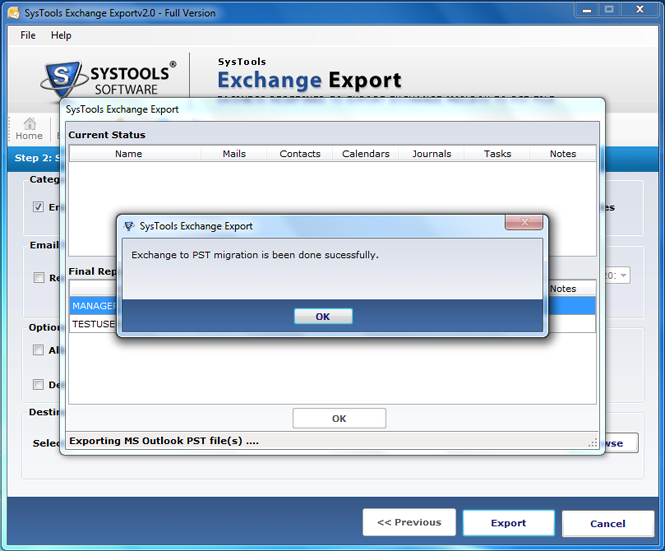Toggle first checkbox under Options section

click(38, 350)
